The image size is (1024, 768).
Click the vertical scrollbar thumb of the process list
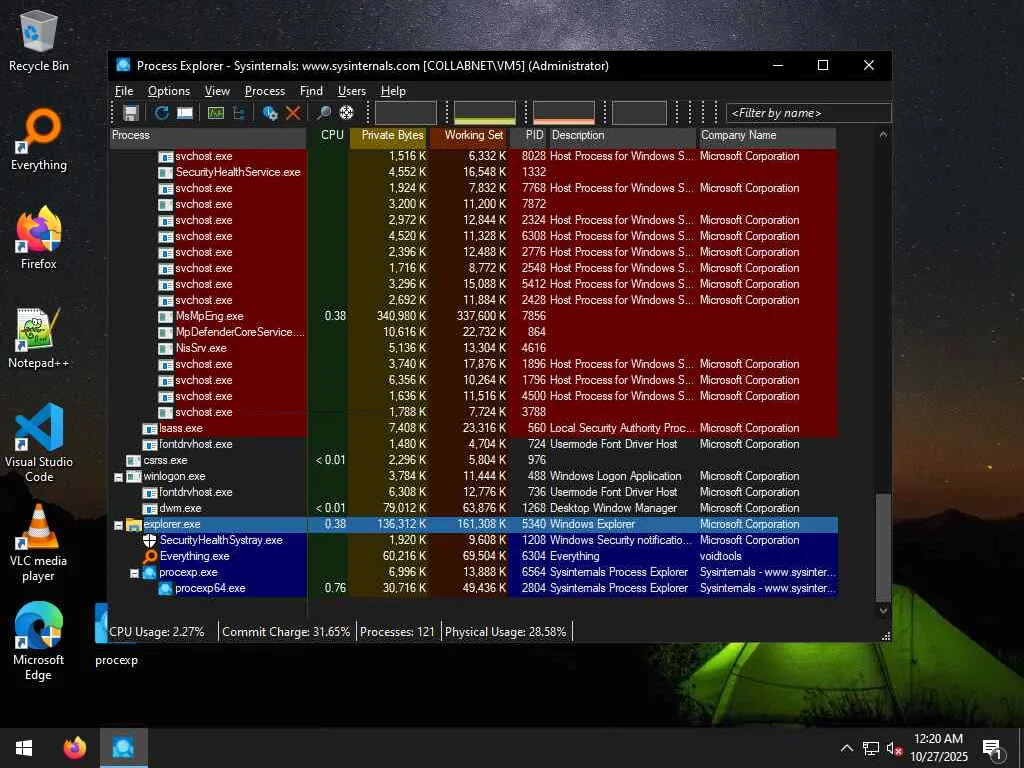883,547
